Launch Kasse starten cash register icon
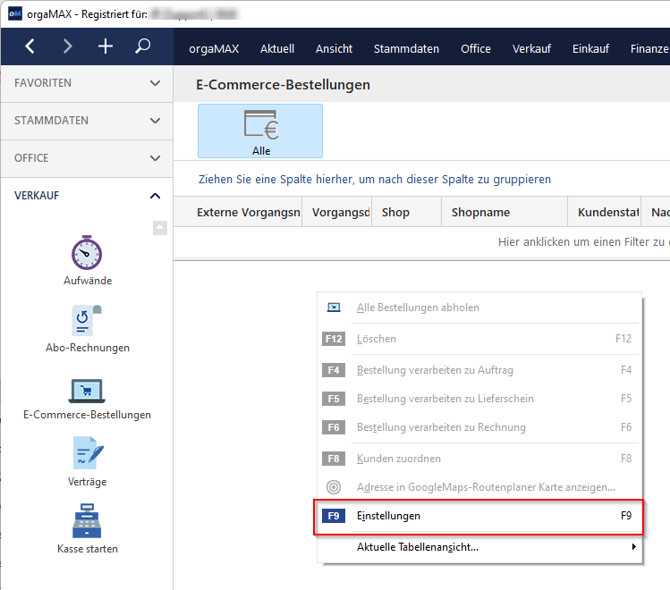The width and height of the screenshot is (670, 590). (87, 520)
